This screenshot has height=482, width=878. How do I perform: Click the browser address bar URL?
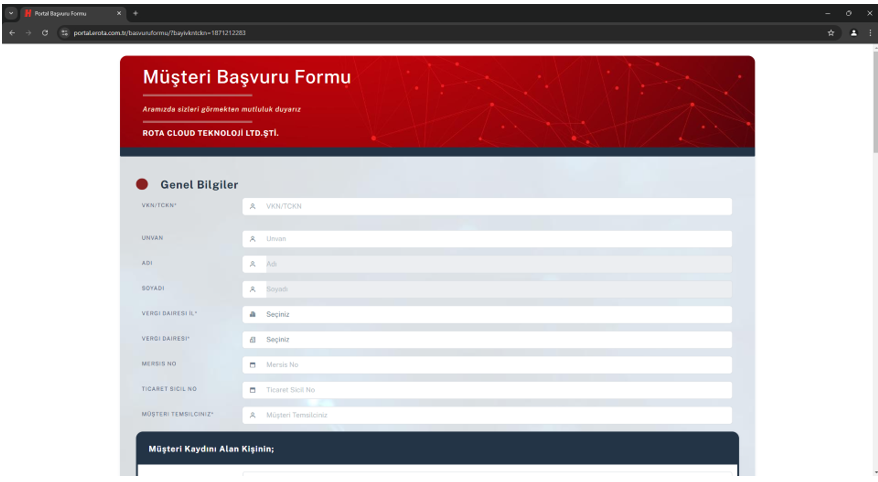click(x=160, y=33)
